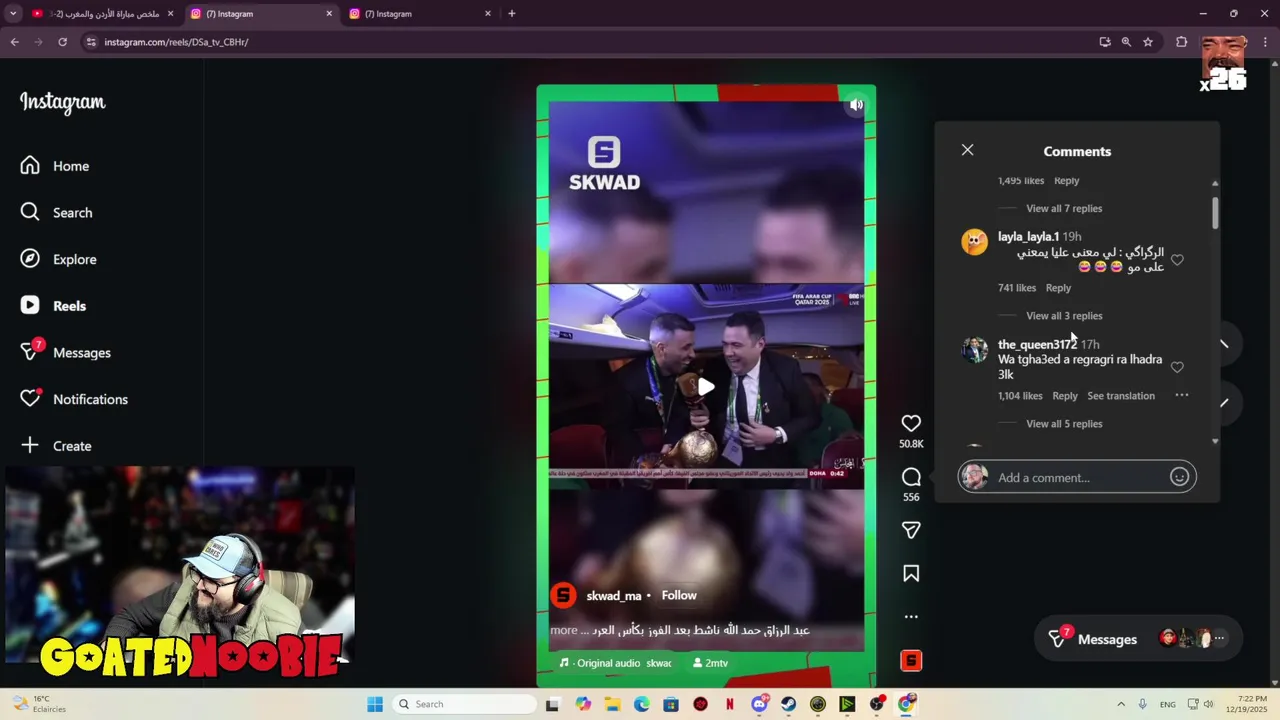Open the emoji picker in comment box
The height and width of the screenshot is (720, 1280).
pos(1179,477)
